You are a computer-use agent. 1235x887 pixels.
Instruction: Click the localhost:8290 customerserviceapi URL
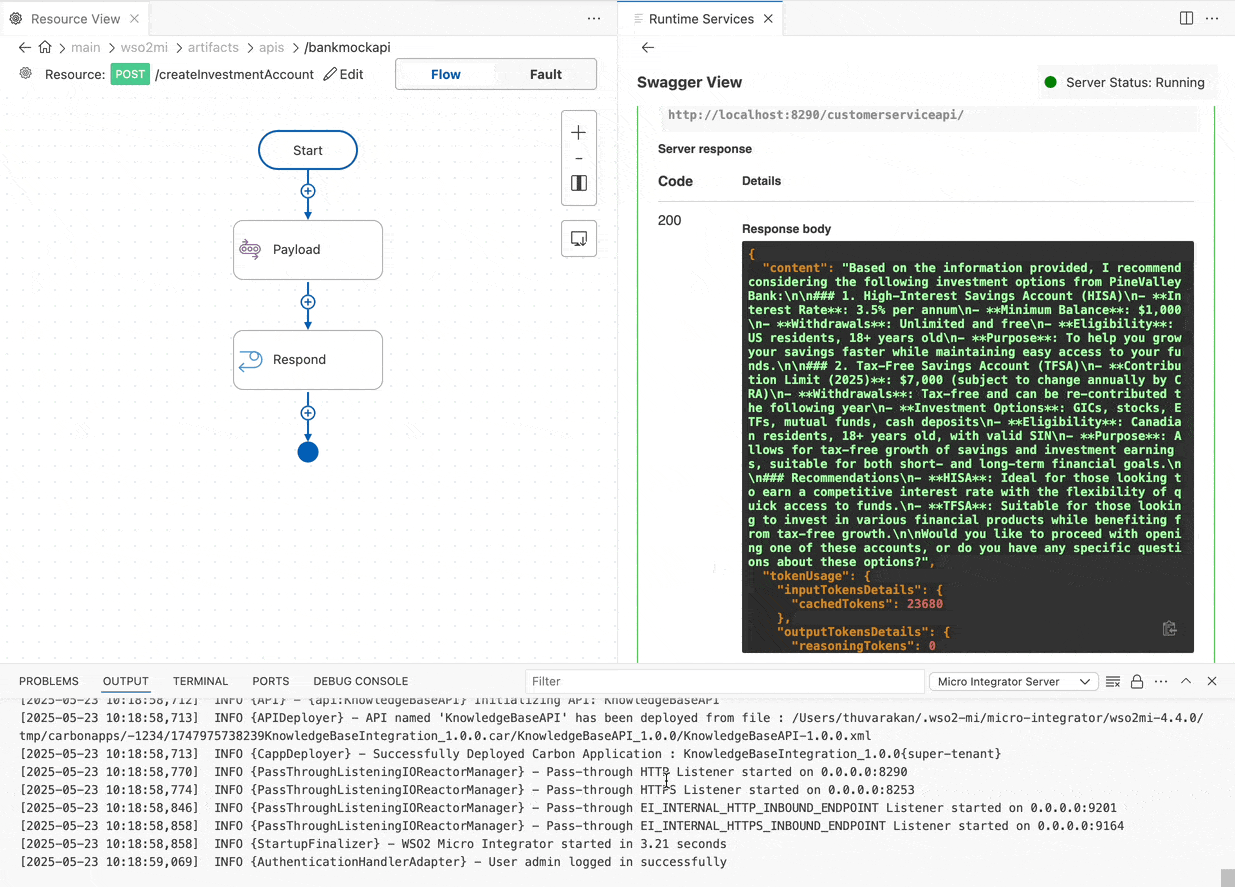tap(816, 115)
